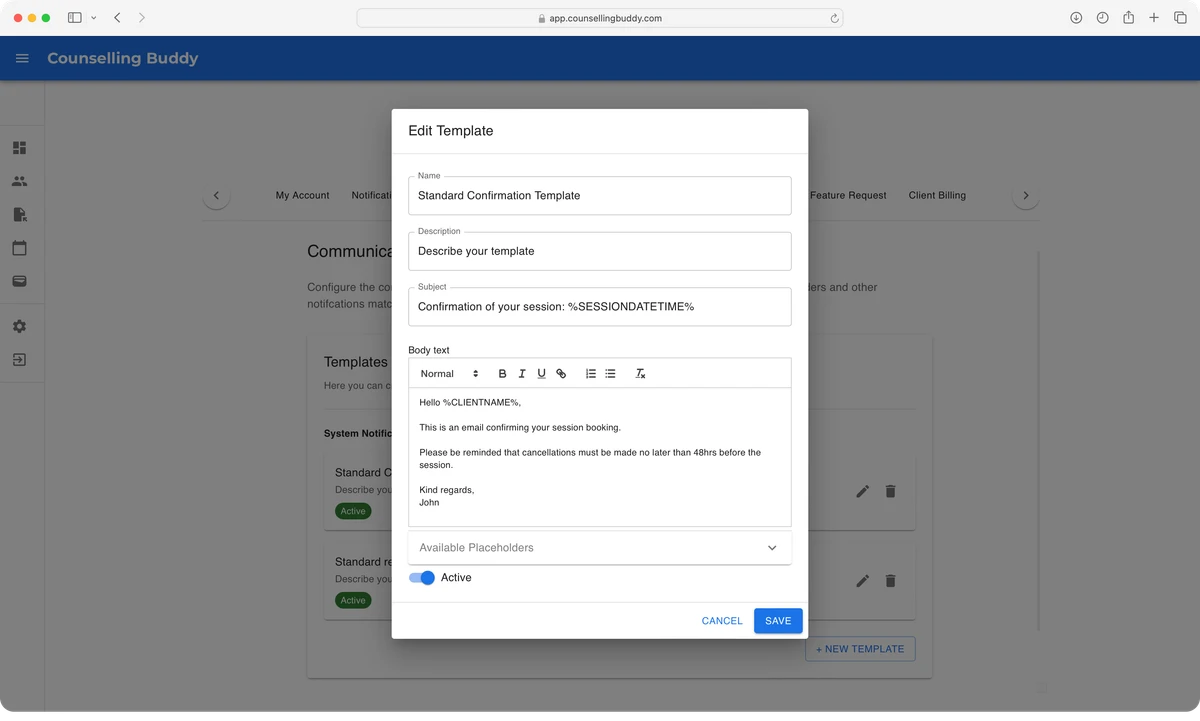Click into the Subject input field
Screen dimensions: 1200x721
pyautogui.click(x=600, y=307)
